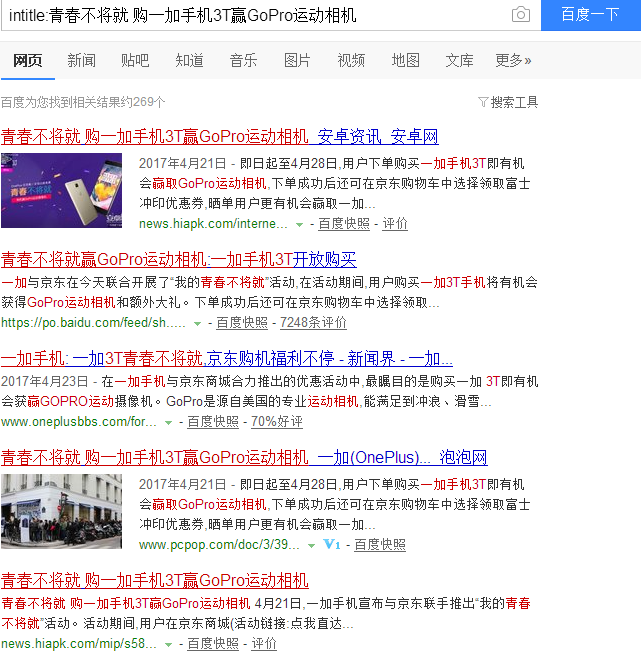Open 搜索工具 search tools

point(514,102)
